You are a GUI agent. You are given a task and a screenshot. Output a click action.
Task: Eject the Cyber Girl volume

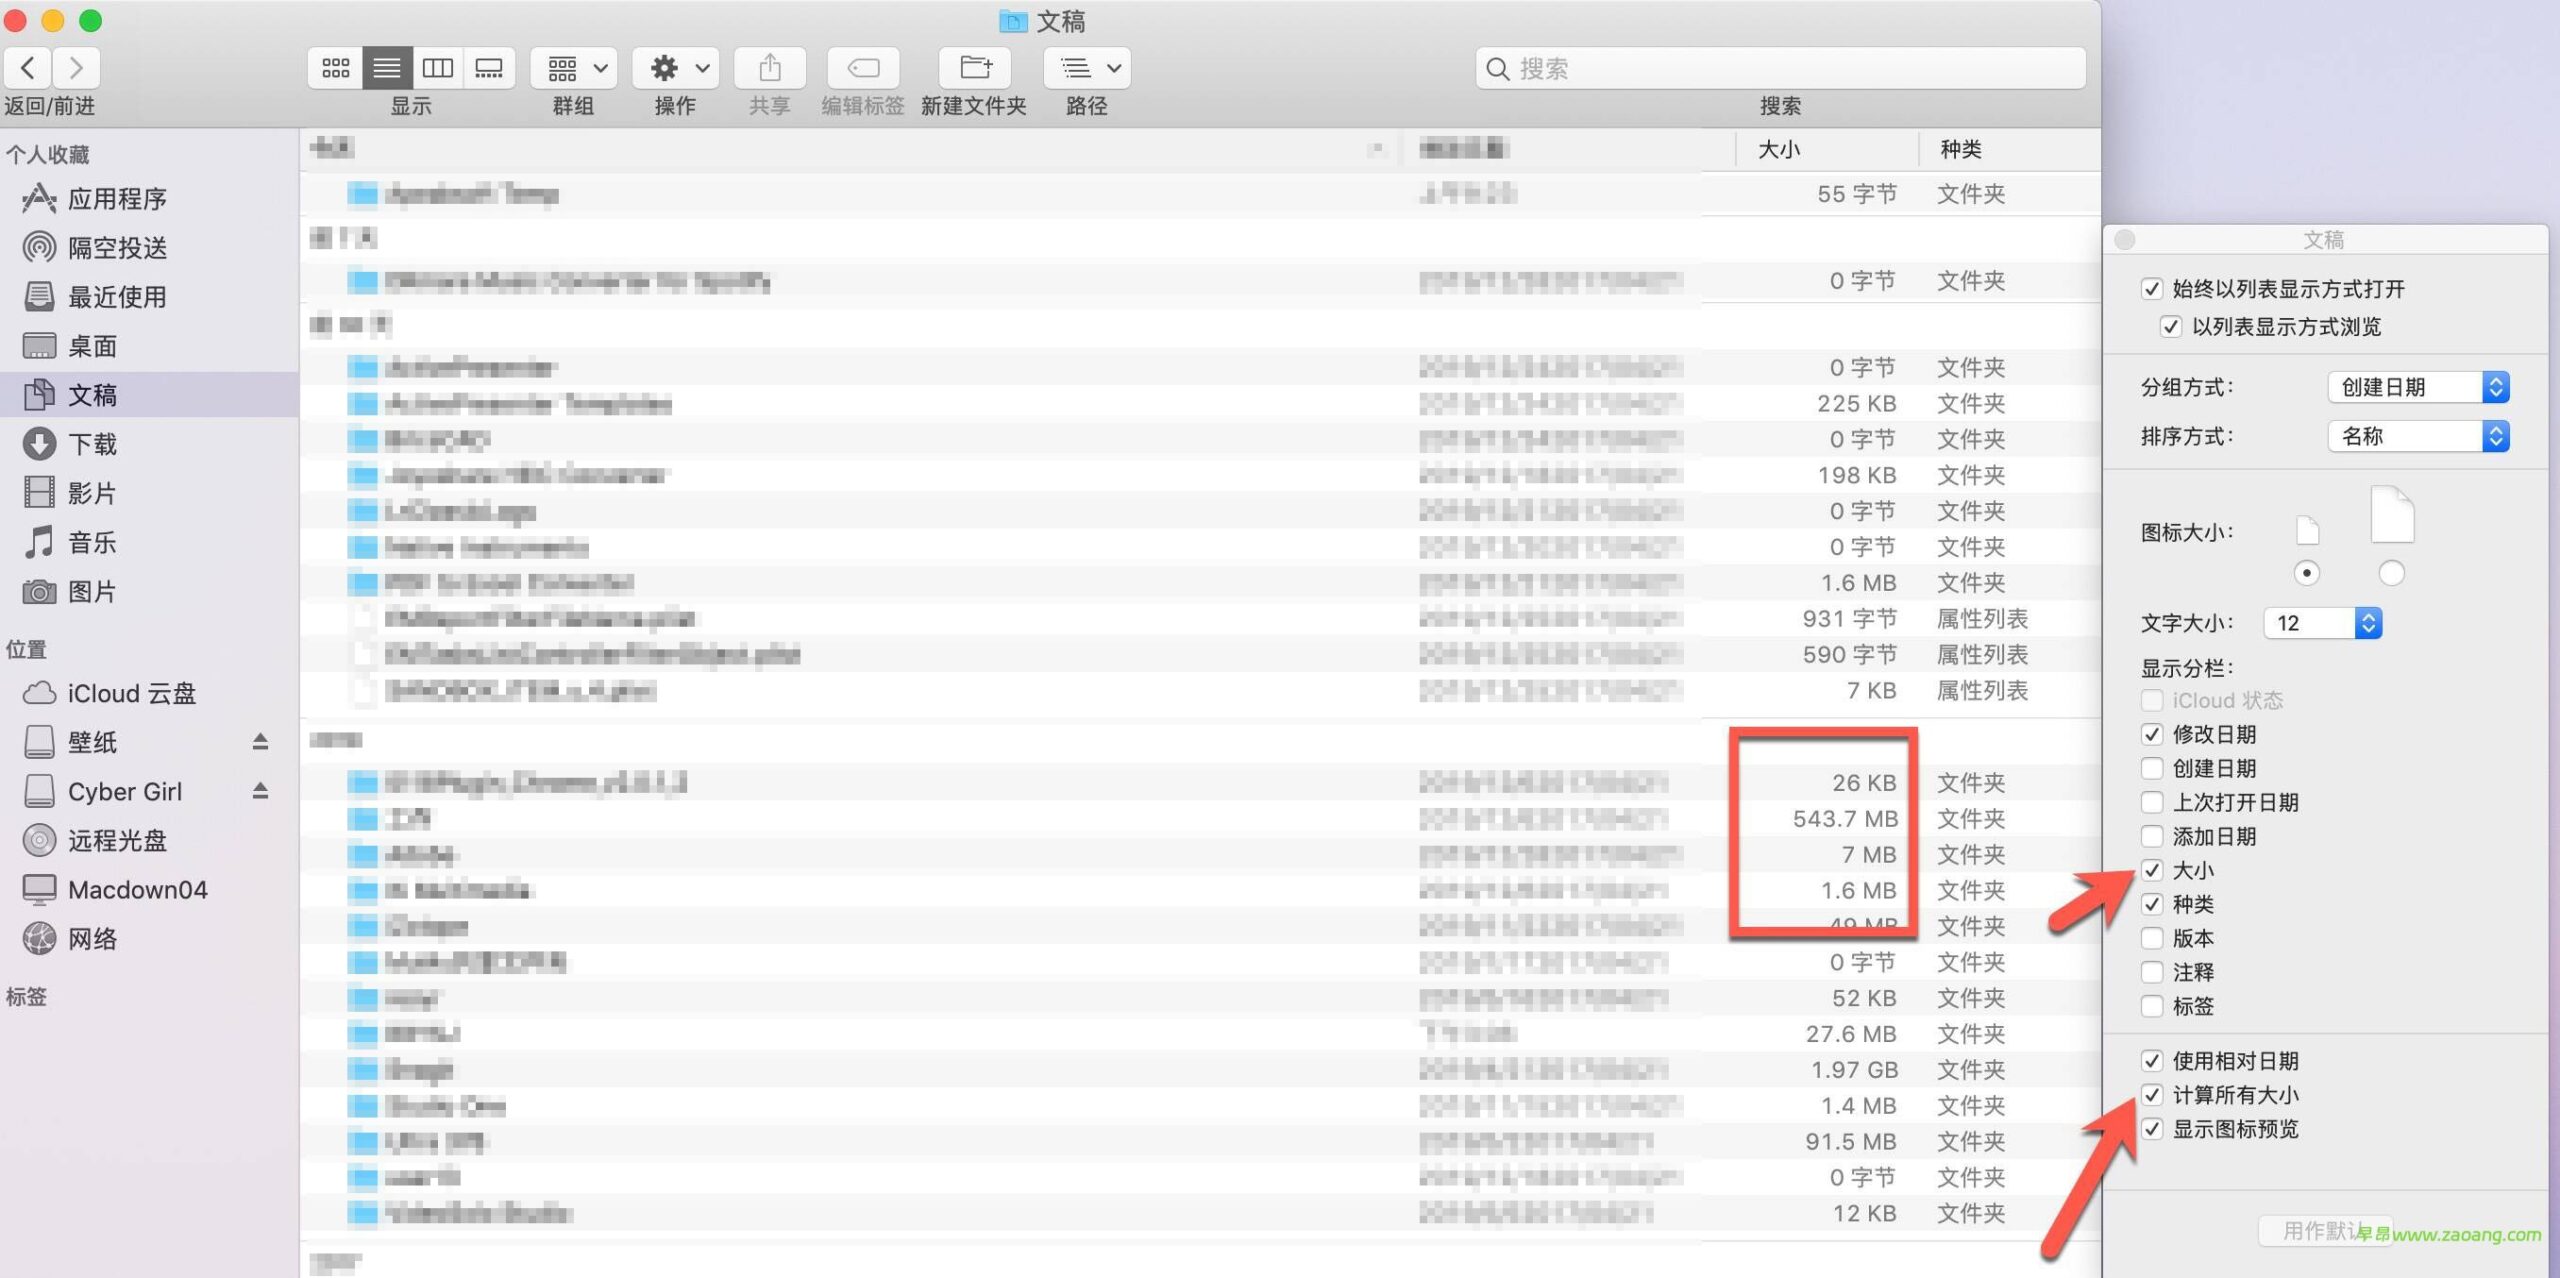[x=260, y=791]
